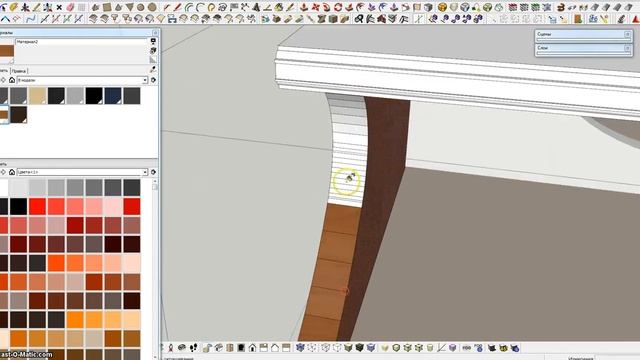Click the black magnifier icon

tap(358, 19)
